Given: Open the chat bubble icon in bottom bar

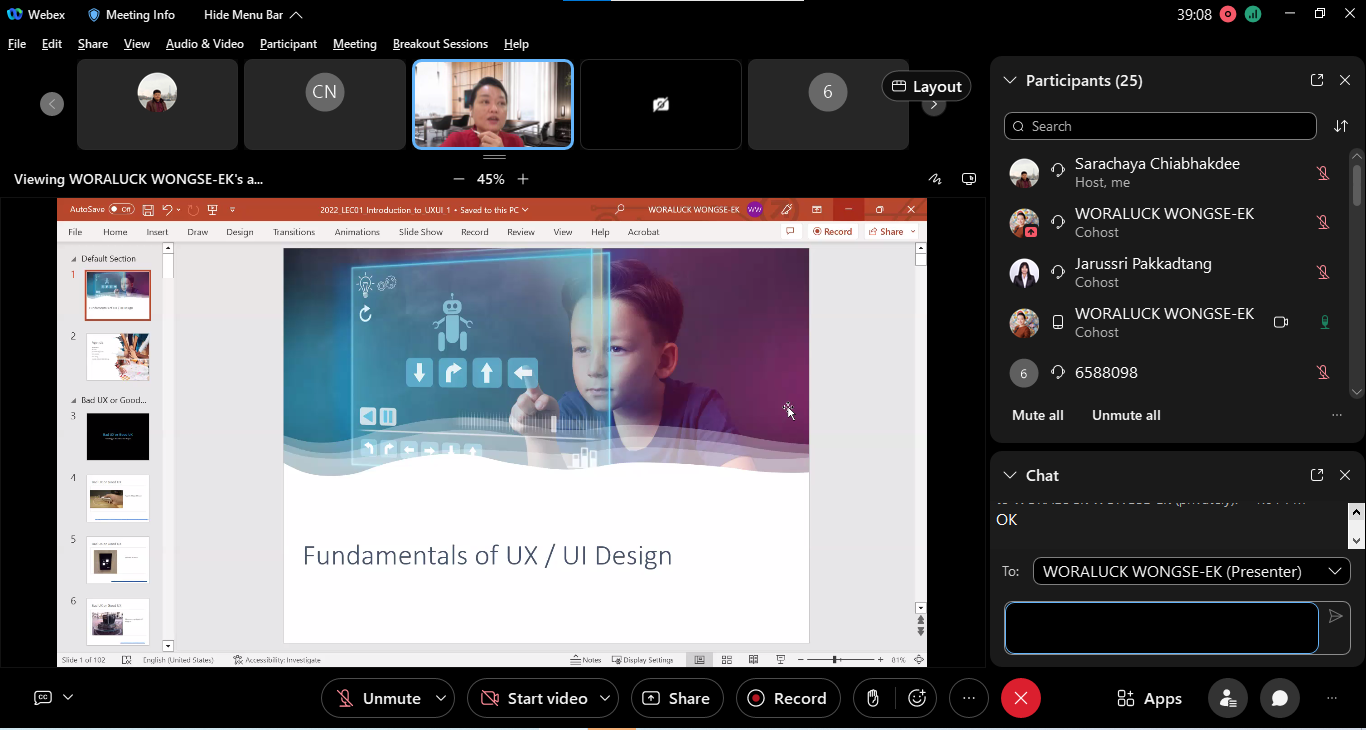Looking at the screenshot, I should point(1279,698).
